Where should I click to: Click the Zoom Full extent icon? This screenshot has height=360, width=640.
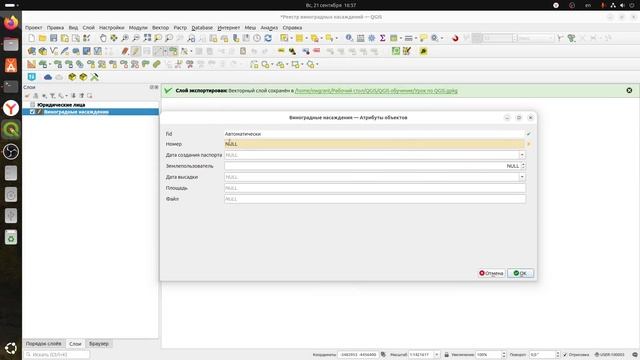pyautogui.click(x=147, y=38)
